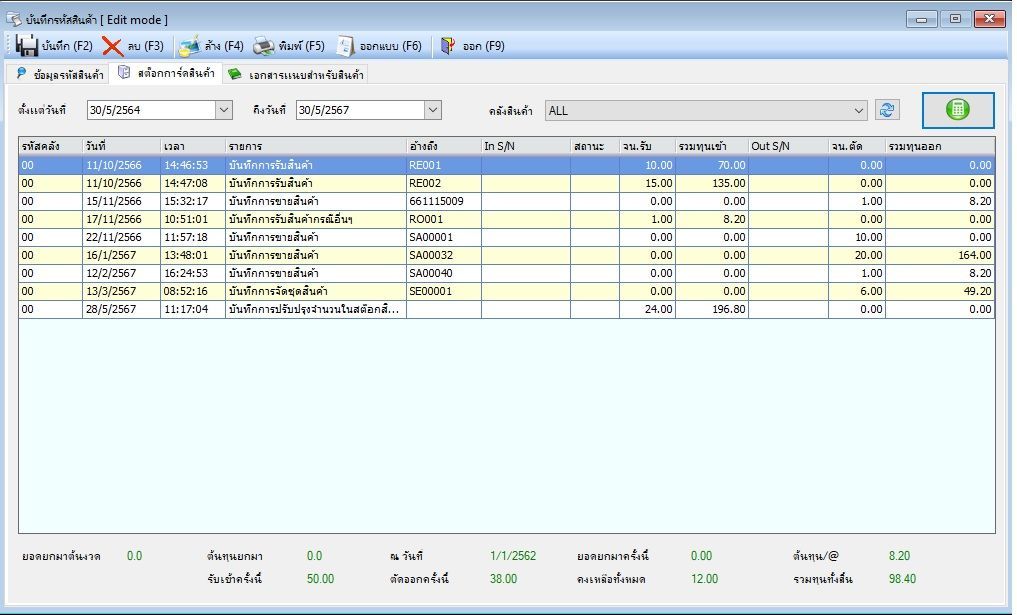The image size is (1017, 615).
Task: Click the red X delete icon (F3)
Action: (x=112, y=47)
